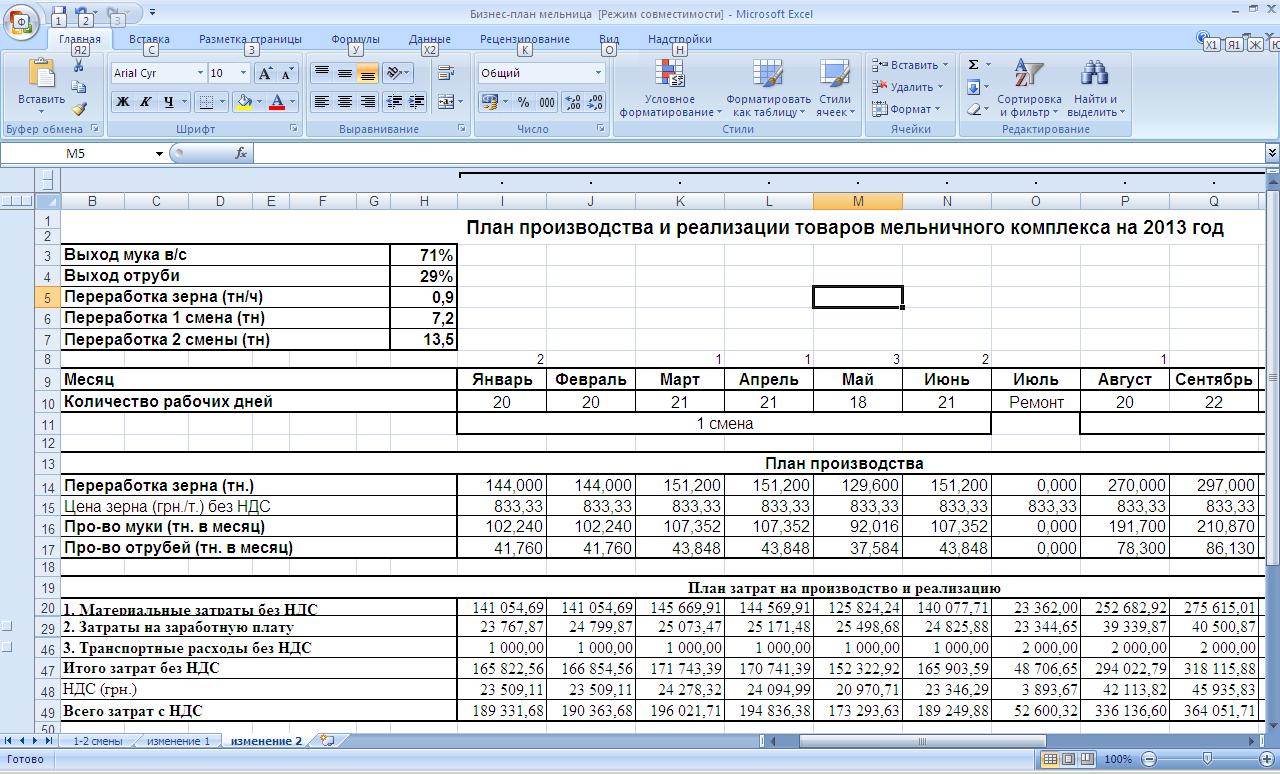Viewport: 1280px width, 774px height.
Task: Increase font size with the large A button
Action: [x=265, y=73]
